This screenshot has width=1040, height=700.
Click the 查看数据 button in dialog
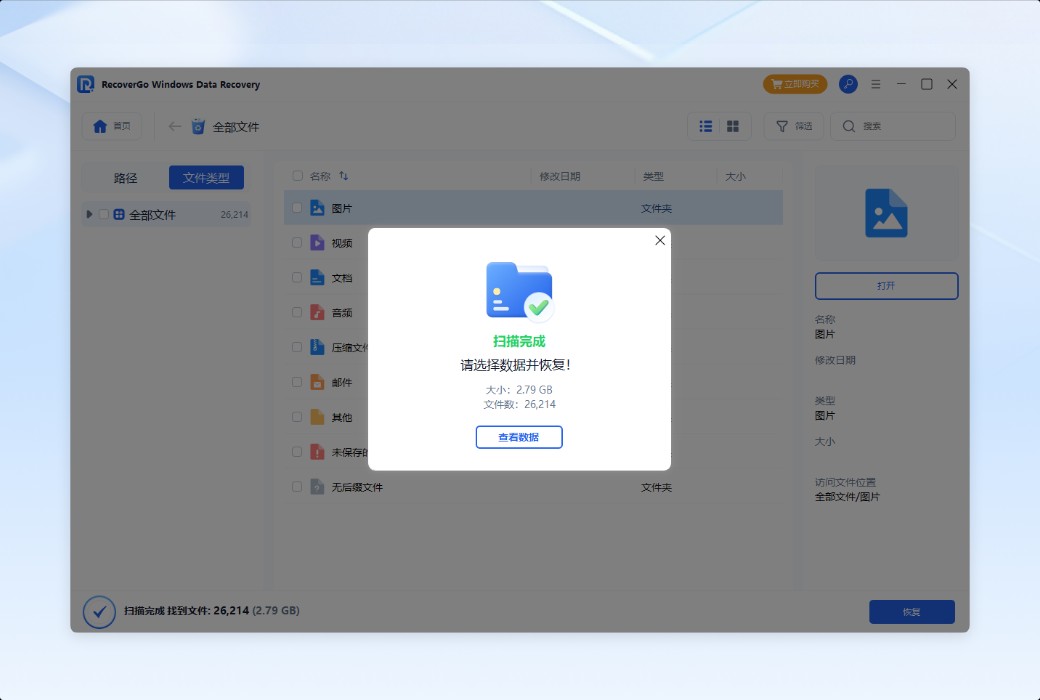point(519,437)
